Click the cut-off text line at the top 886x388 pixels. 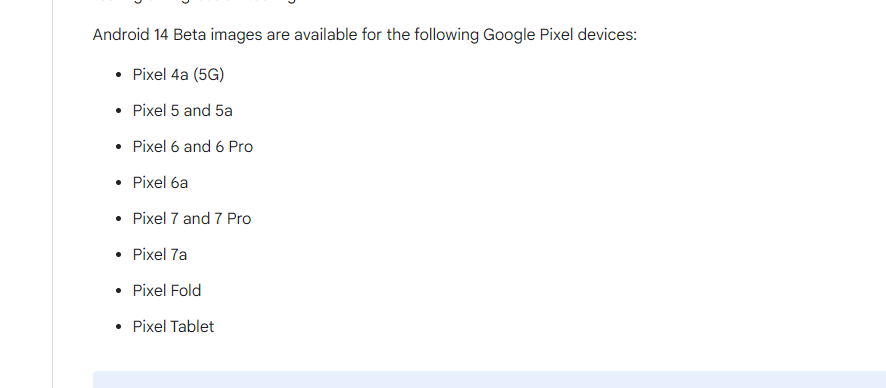click(195, 2)
